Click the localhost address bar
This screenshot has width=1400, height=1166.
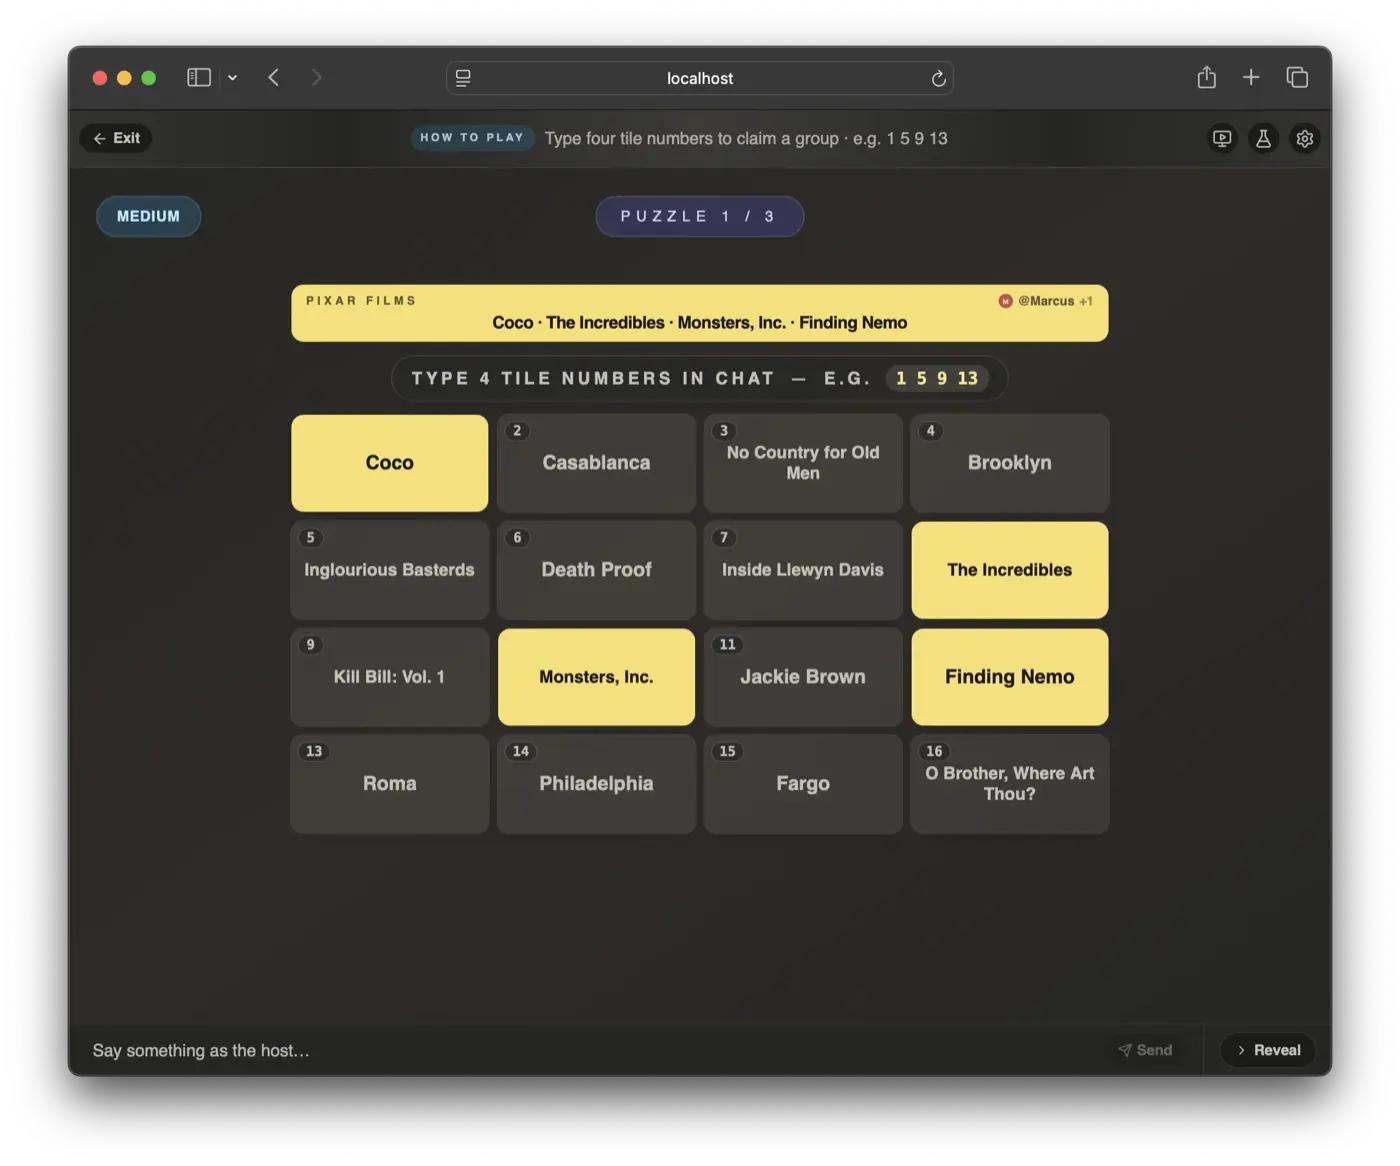pos(699,78)
